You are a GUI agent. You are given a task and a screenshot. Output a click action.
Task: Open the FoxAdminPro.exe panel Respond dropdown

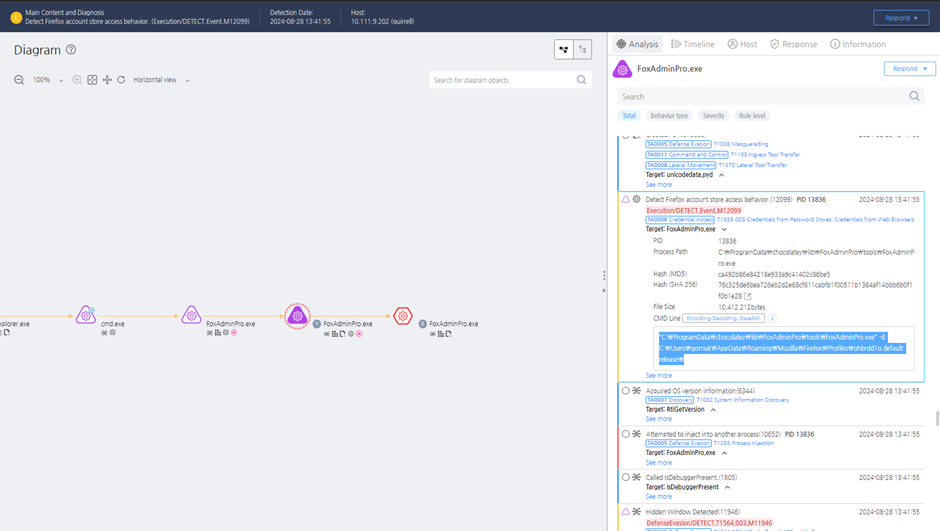909,68
